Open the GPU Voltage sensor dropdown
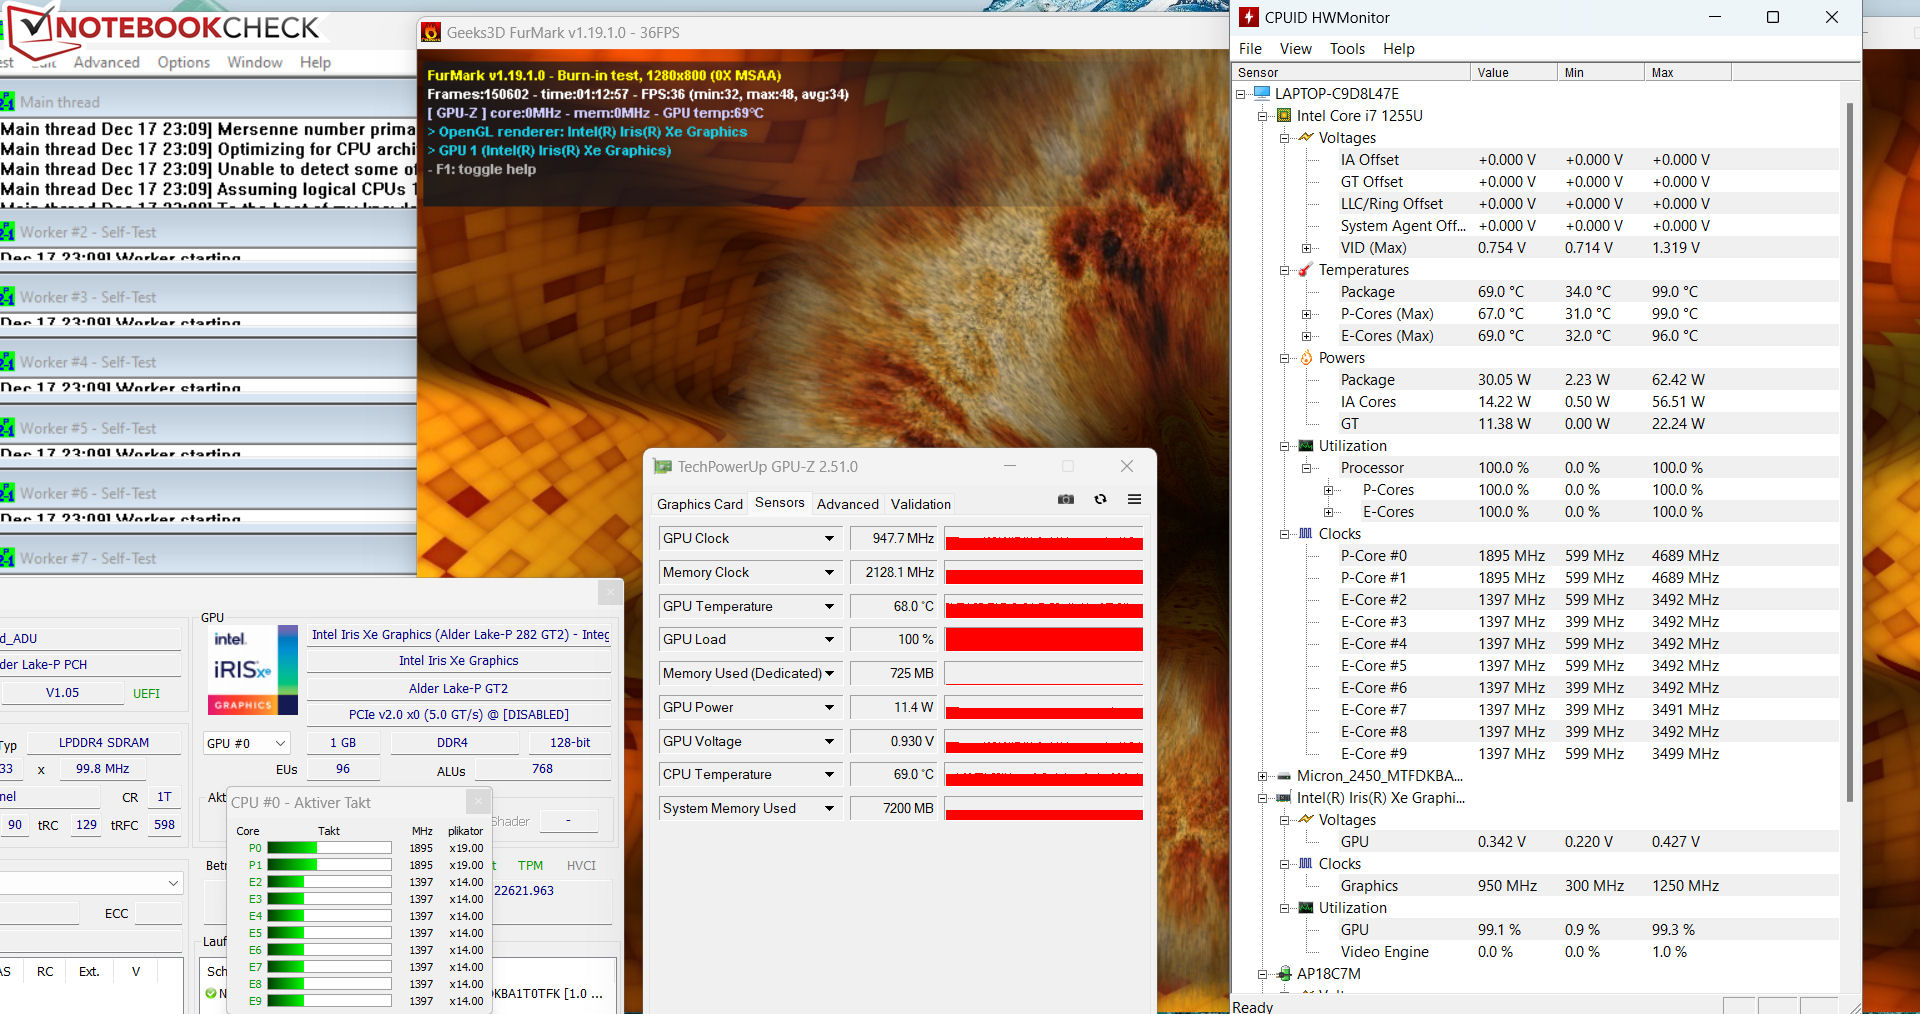Viewport: 1920px width, 1014px height. (x=829, y=741)
